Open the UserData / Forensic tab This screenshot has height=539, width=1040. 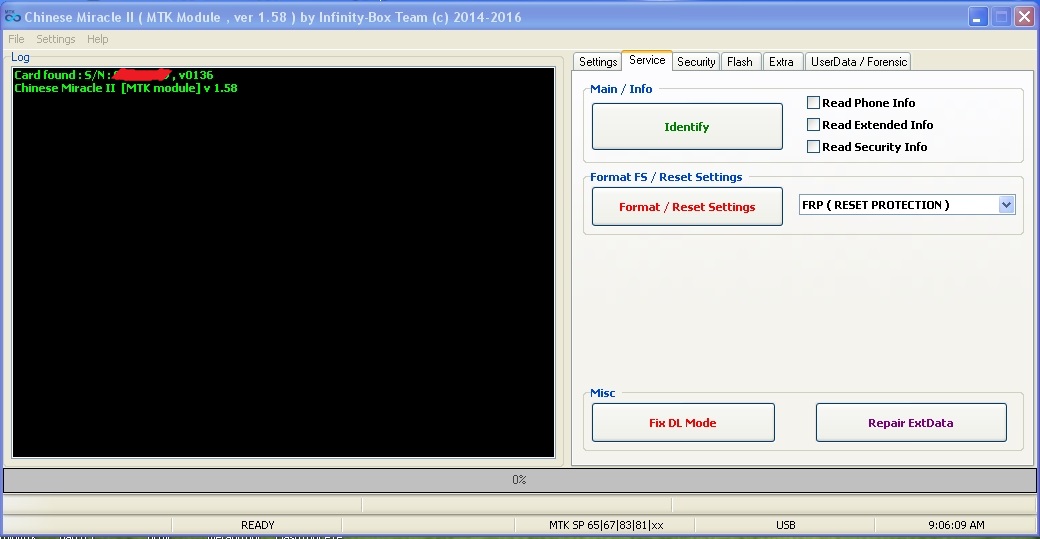[858, 62]
